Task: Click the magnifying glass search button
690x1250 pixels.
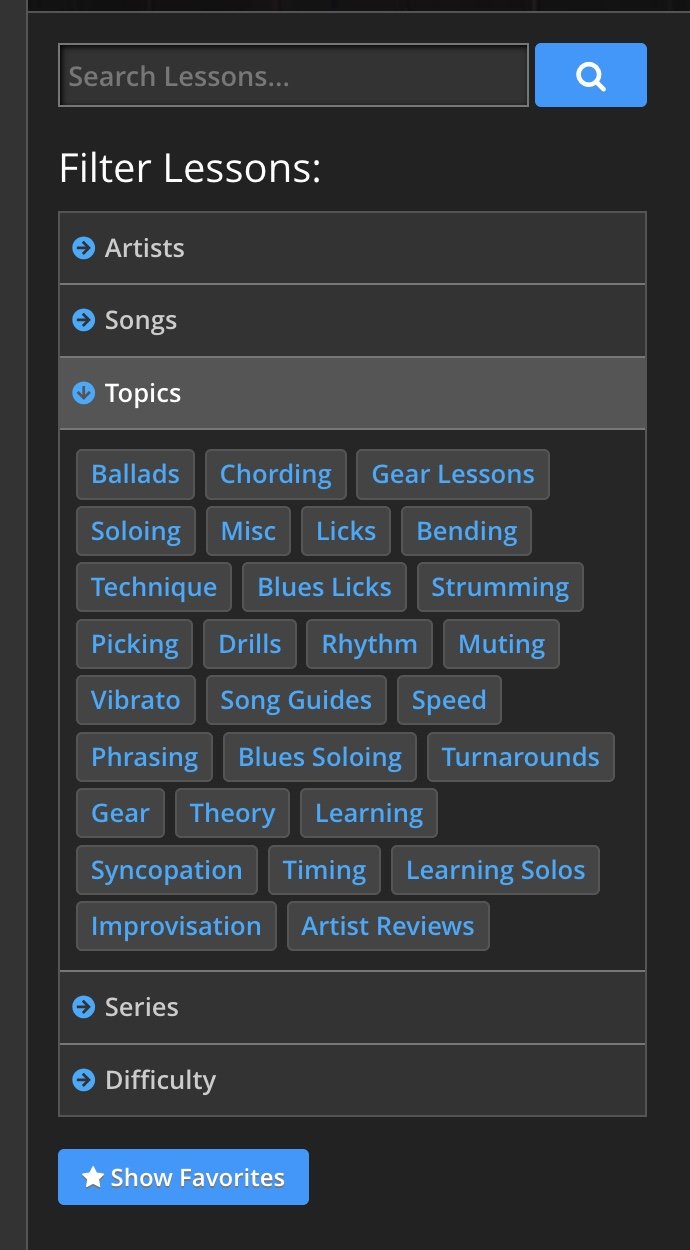Action: click(591, 75)
